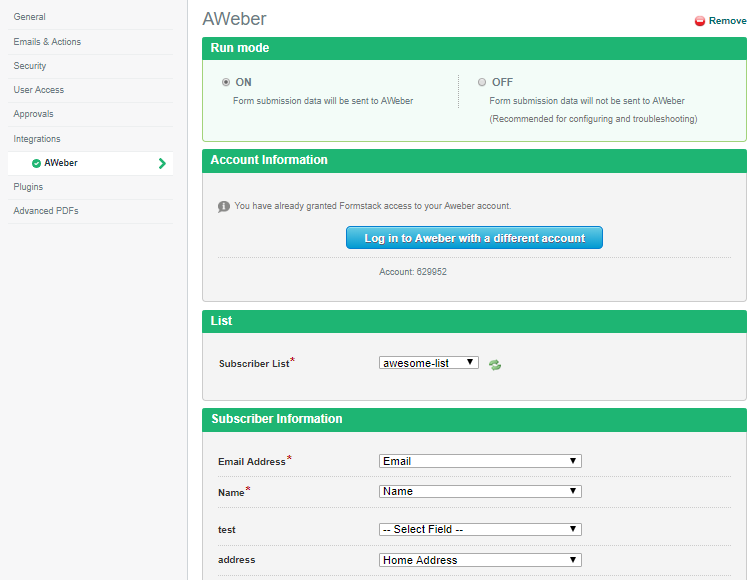Open the test Select Field dropdown

pyautogui.click(x=480, y=529)
